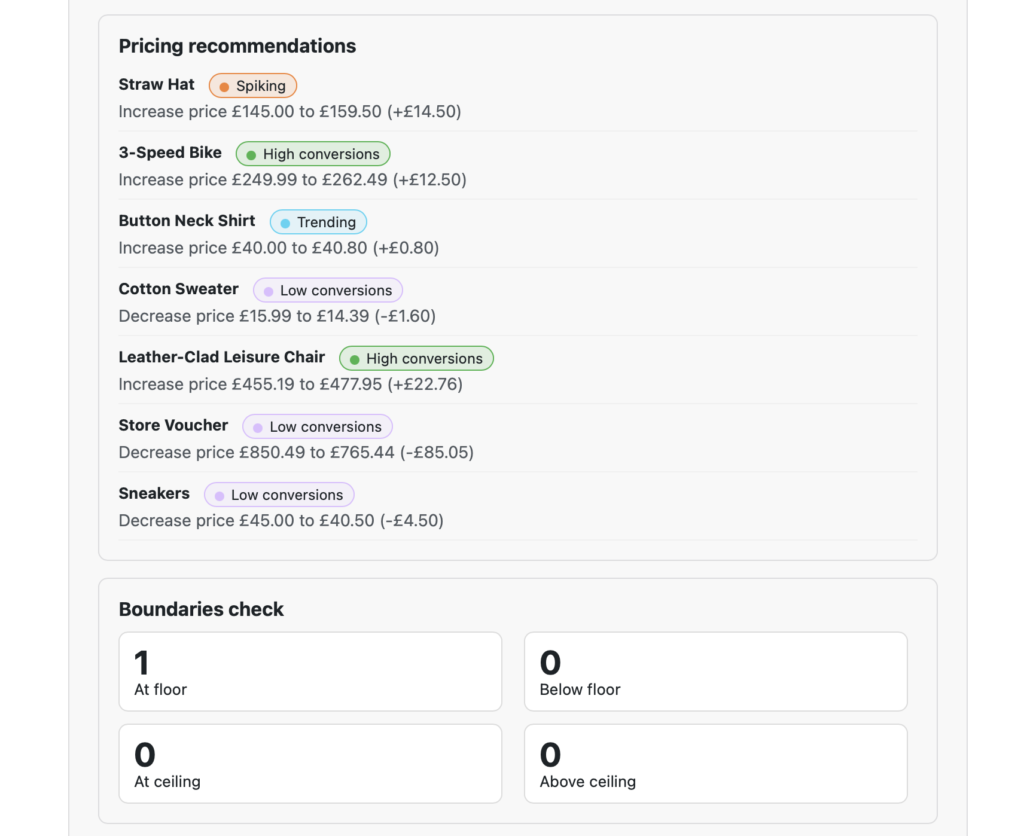Select the Low conversions badge beside Store Voucher

pos(317,426)
